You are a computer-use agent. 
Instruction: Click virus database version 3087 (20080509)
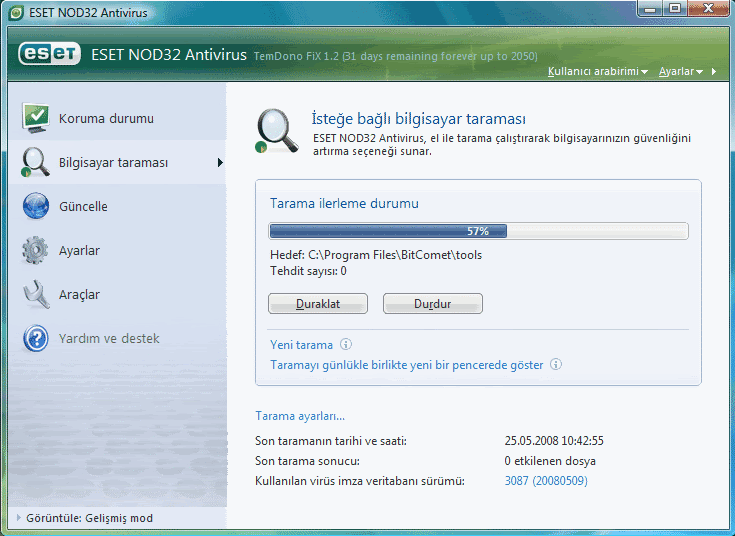546,481
